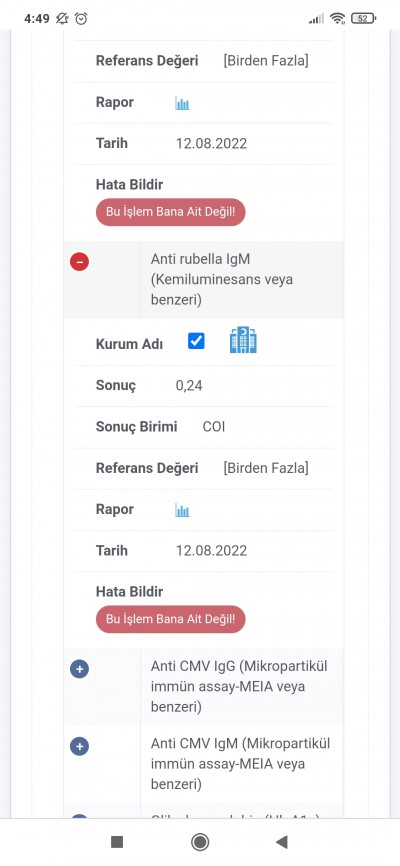The image size is (400, 866).
Task: Tap the alarm clock icon in status bar
Action: pyautogui.click(x=81, y=19)
